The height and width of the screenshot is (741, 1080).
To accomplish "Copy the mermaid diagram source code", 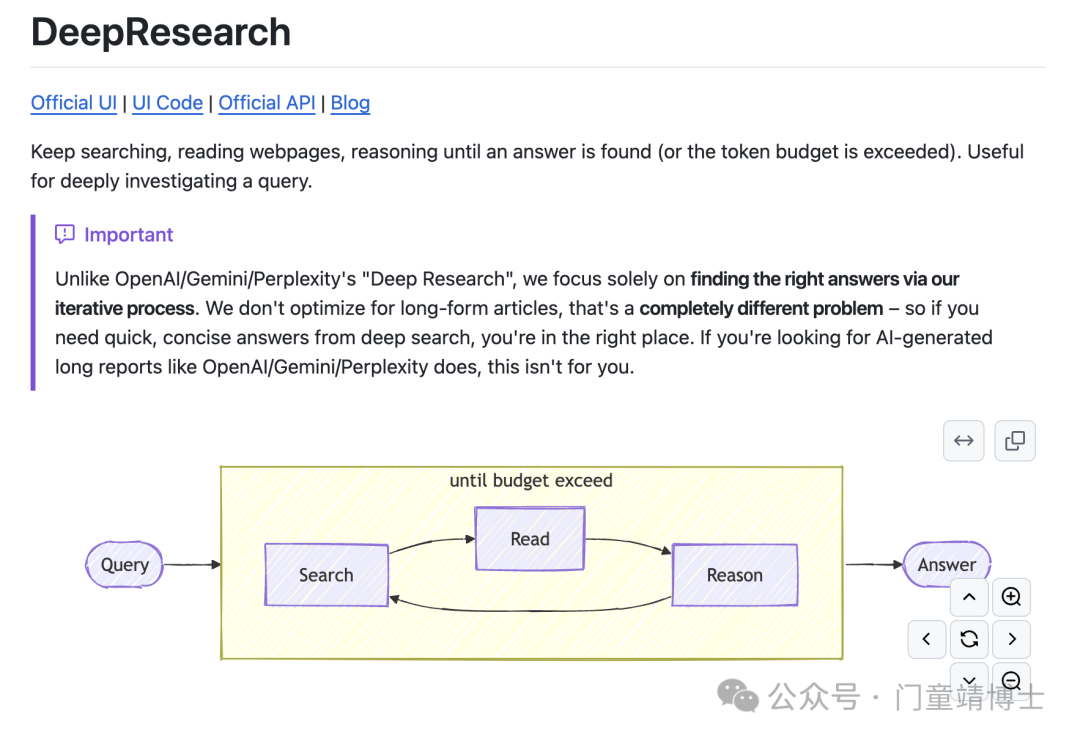I will [x=1015, y=441].
